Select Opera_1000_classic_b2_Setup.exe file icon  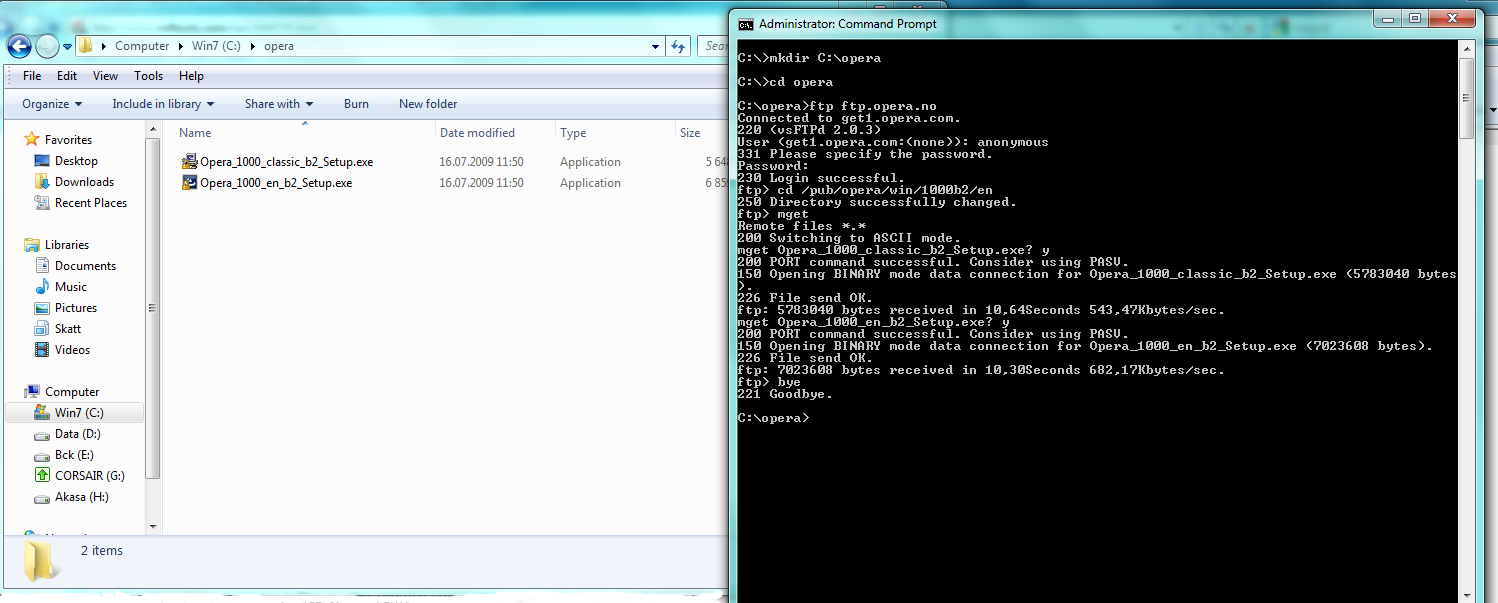[190, 162]
